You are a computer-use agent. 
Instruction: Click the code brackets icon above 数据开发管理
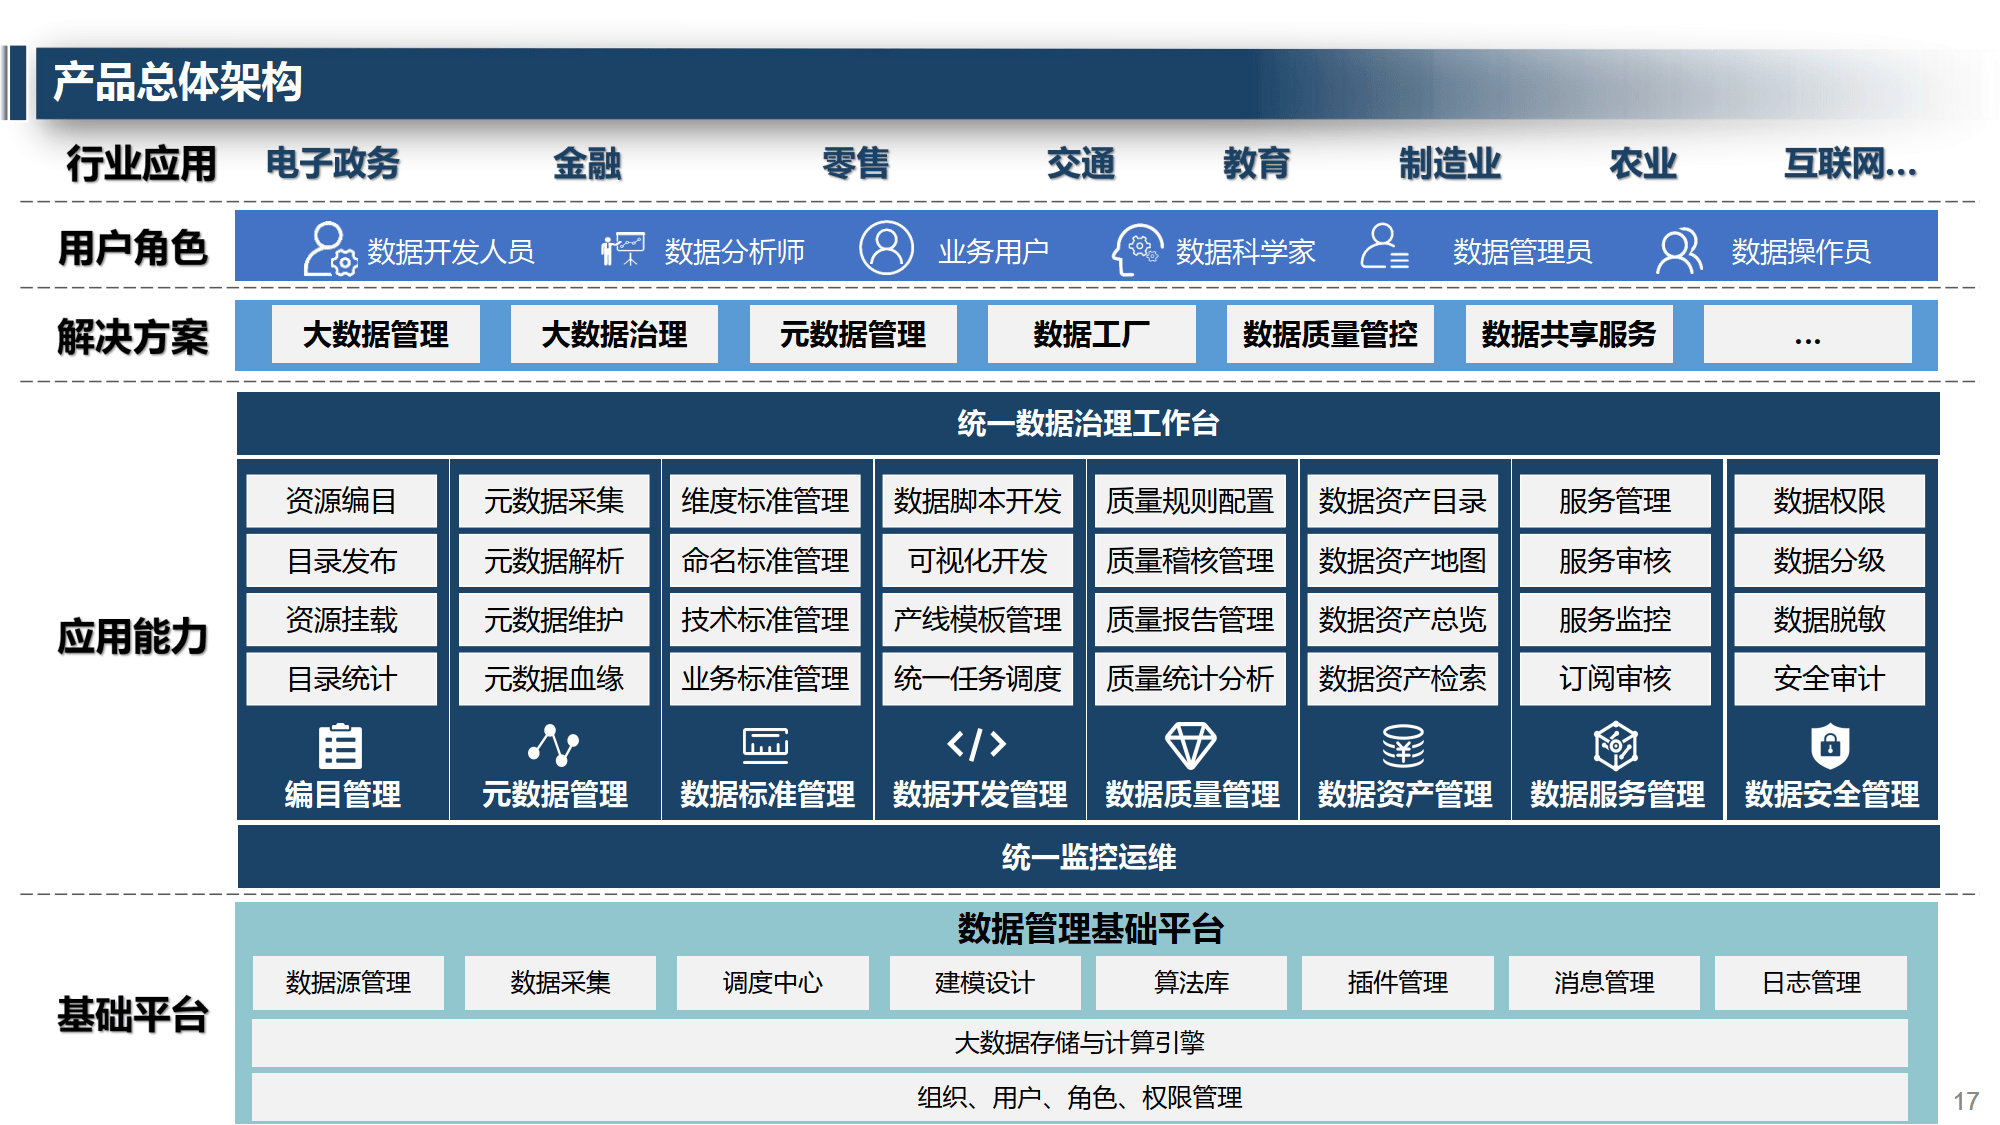pyautogui.click(x=977, y=744)
